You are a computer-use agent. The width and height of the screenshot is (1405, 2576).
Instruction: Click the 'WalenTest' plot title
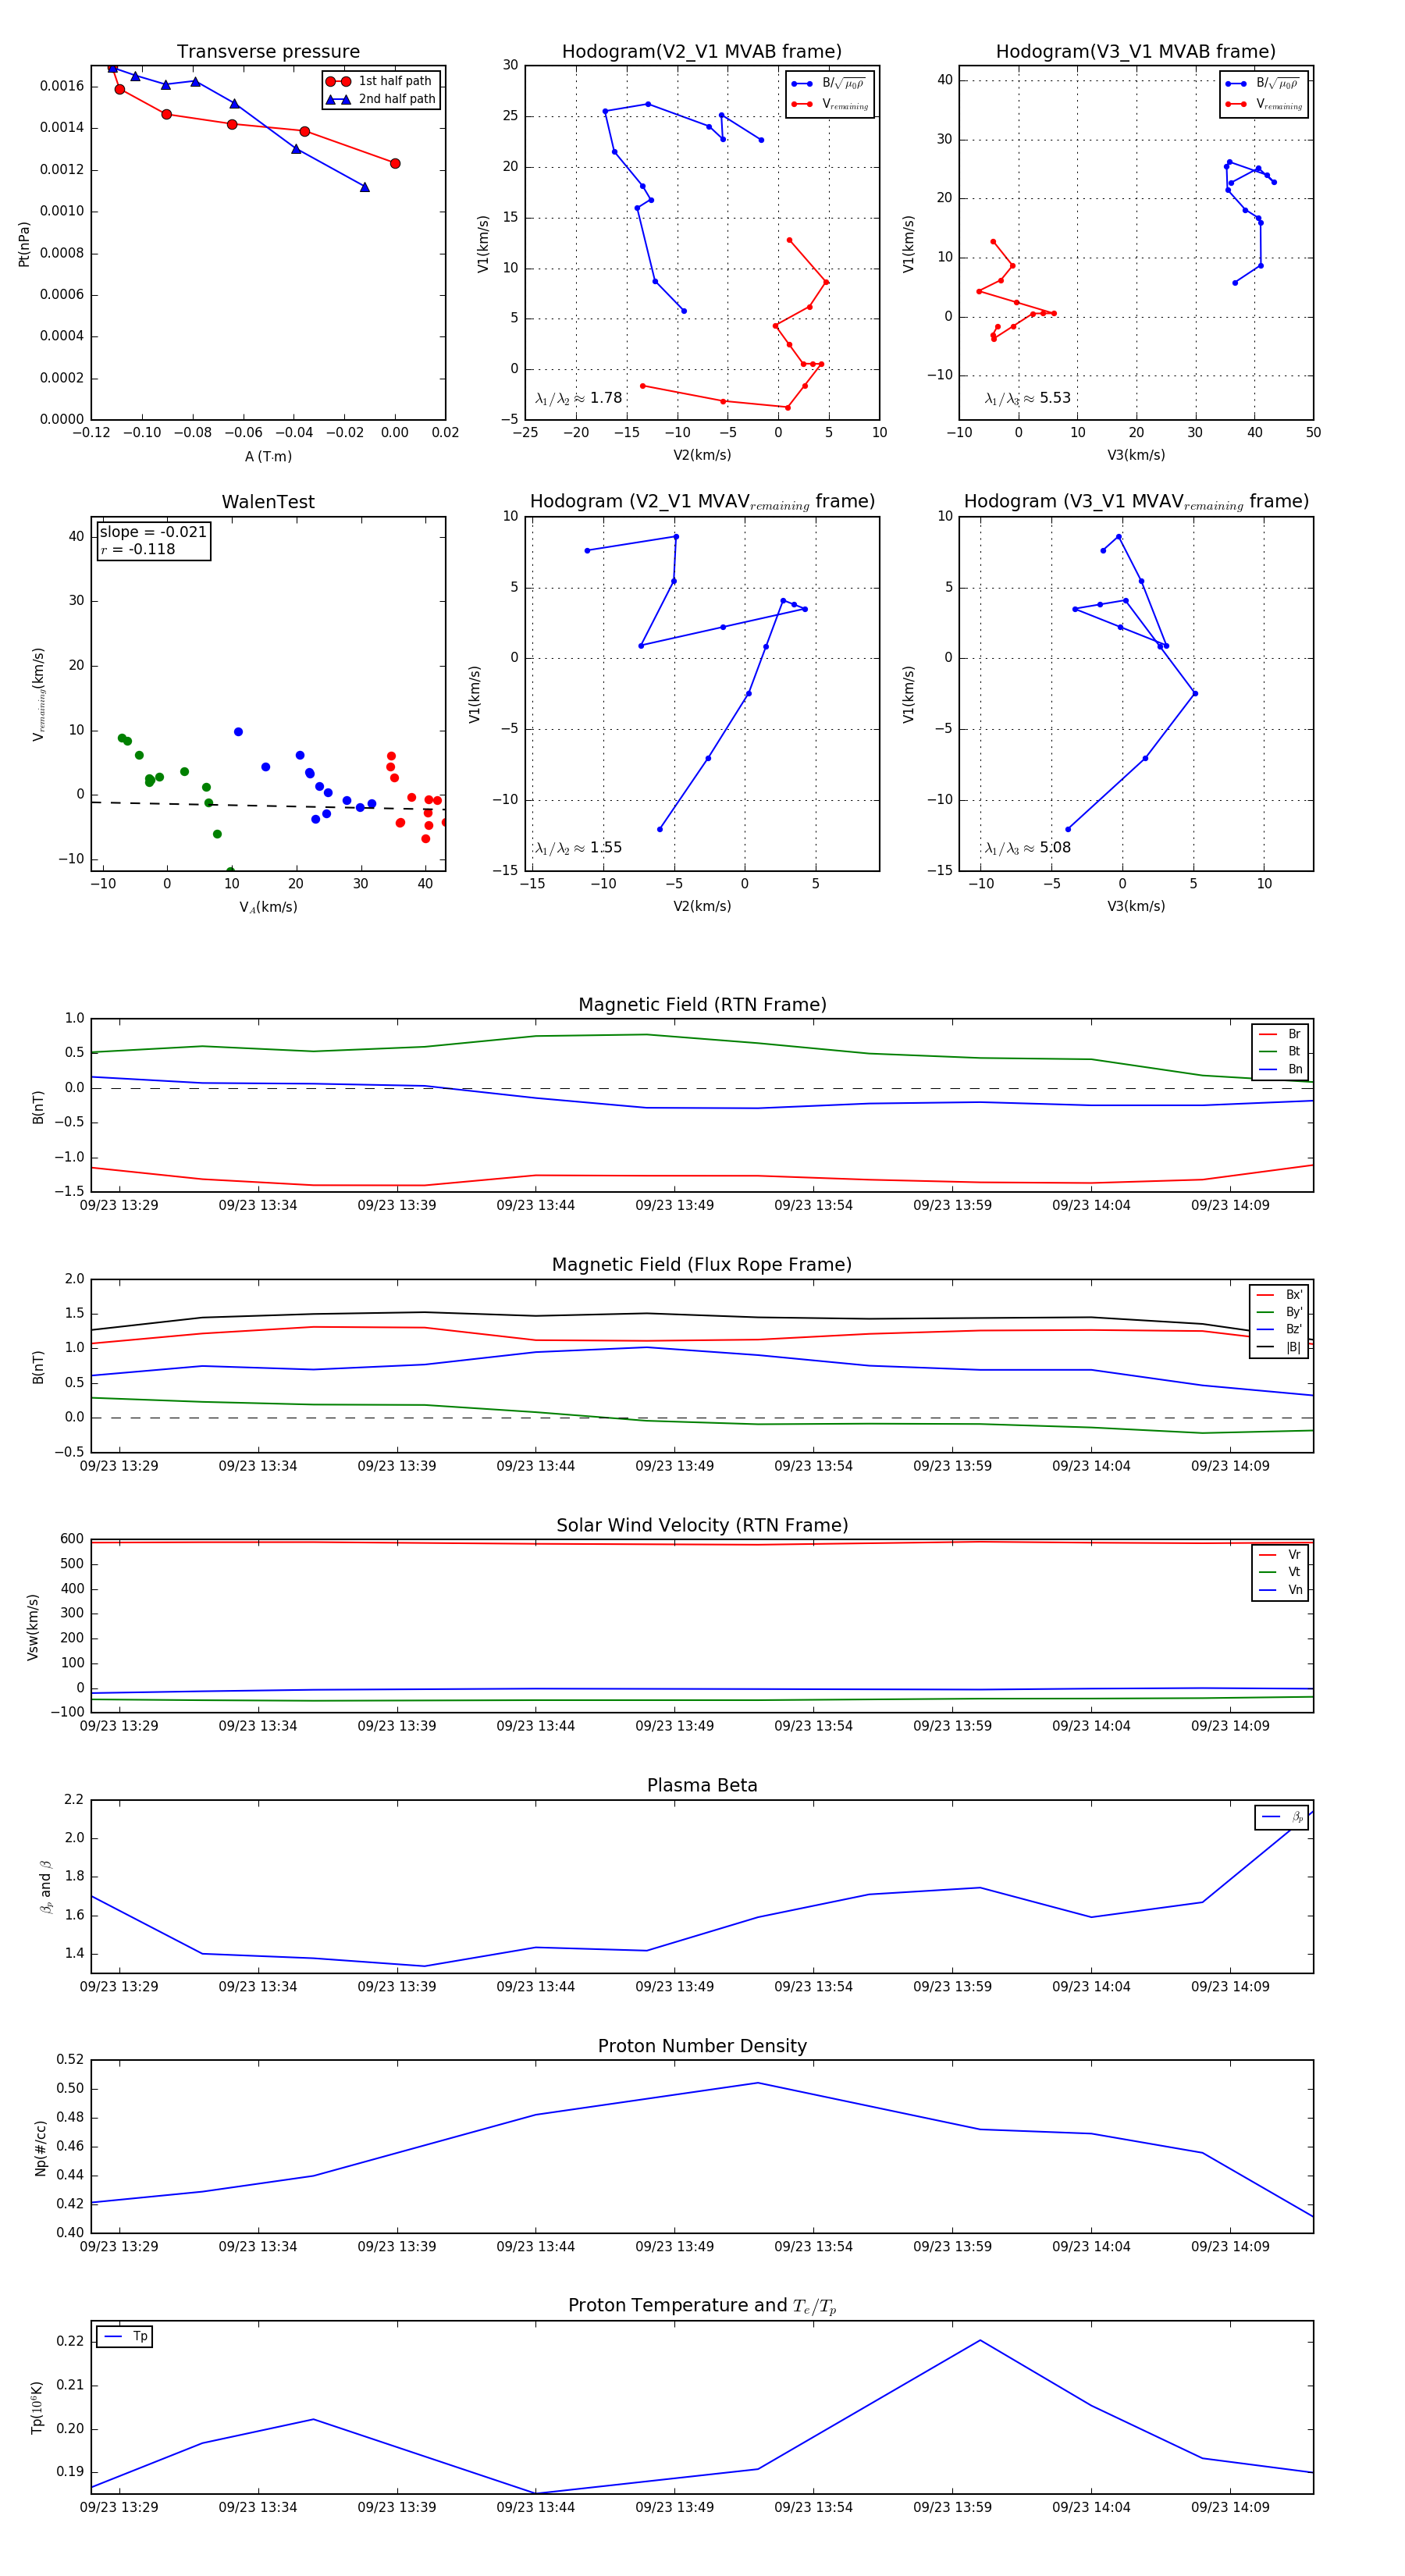pyautogui.click(x=268, y=502)
